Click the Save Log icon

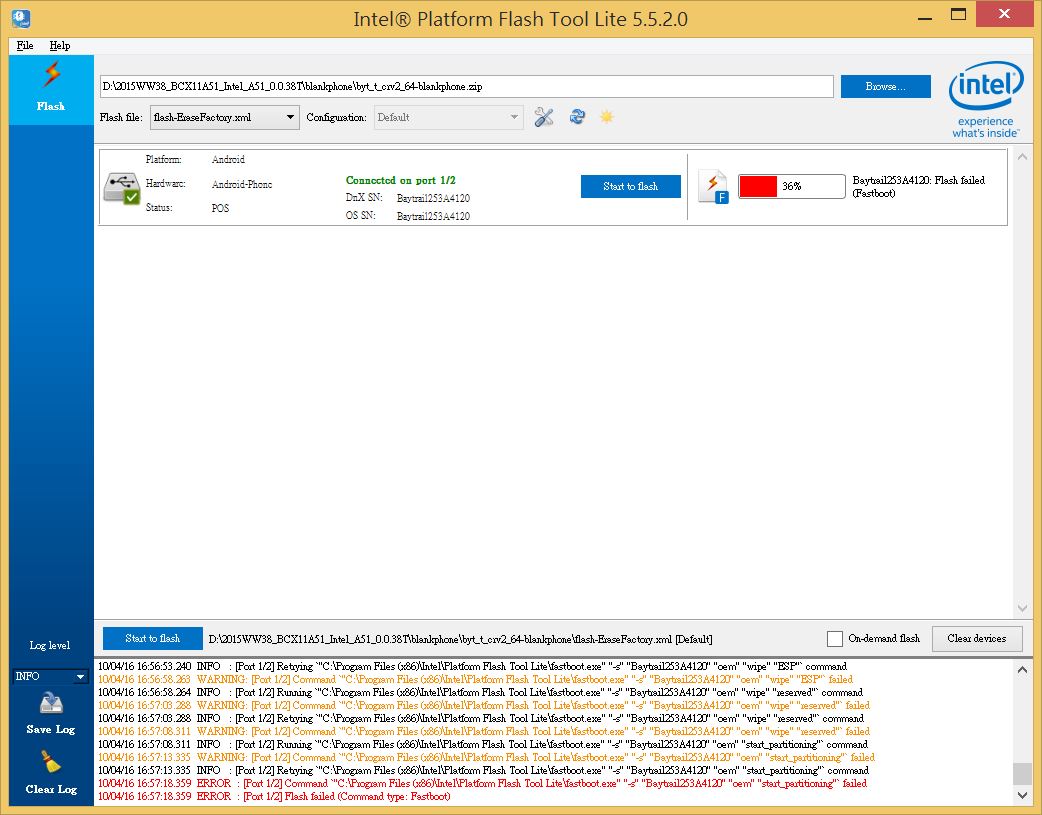click(51, 704)
